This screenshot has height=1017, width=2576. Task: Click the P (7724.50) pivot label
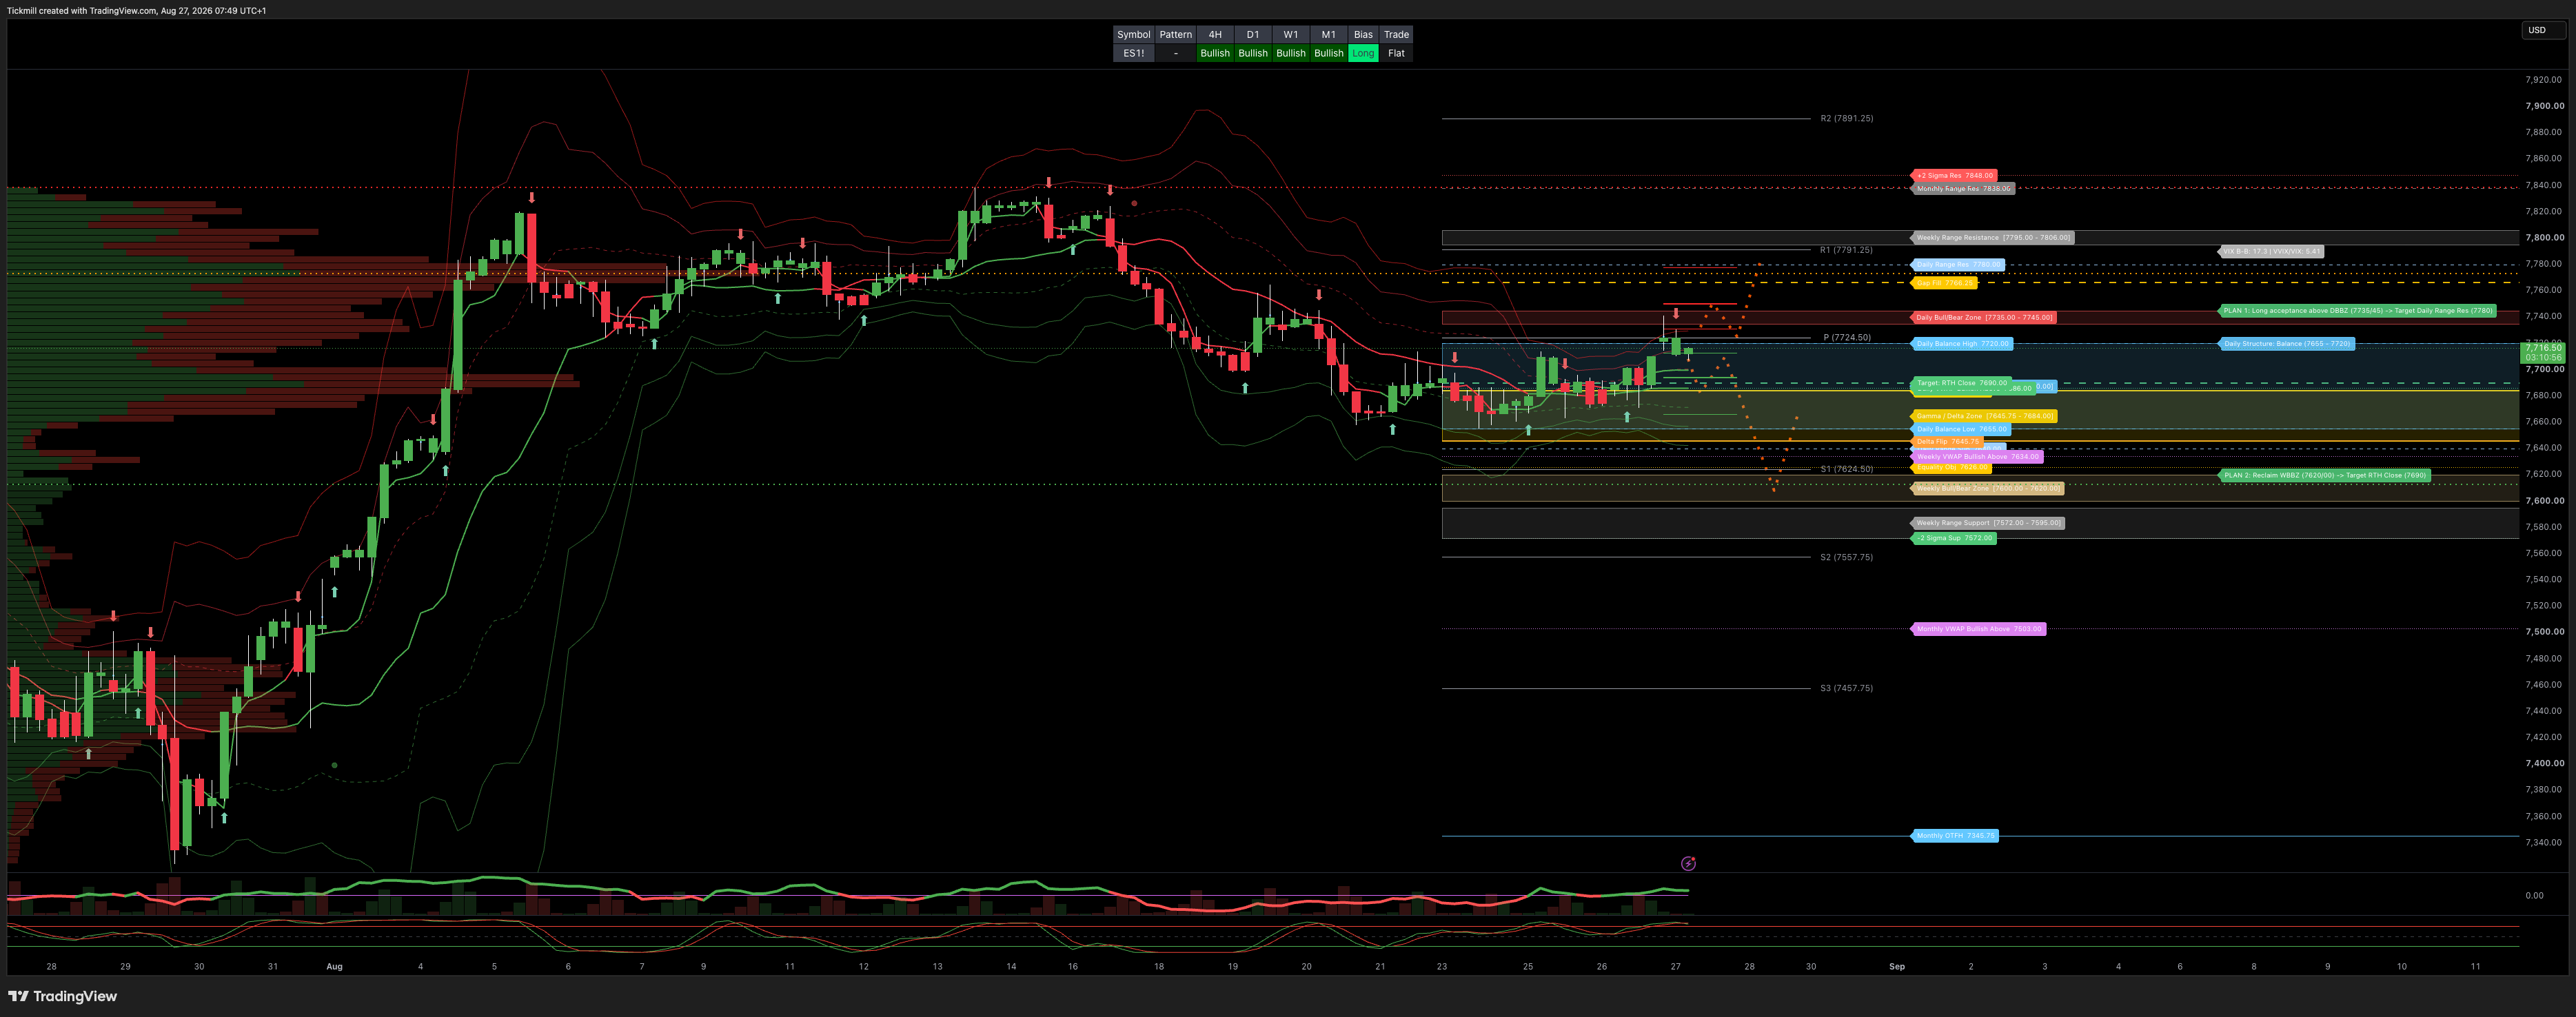(x=1846, y=337)
